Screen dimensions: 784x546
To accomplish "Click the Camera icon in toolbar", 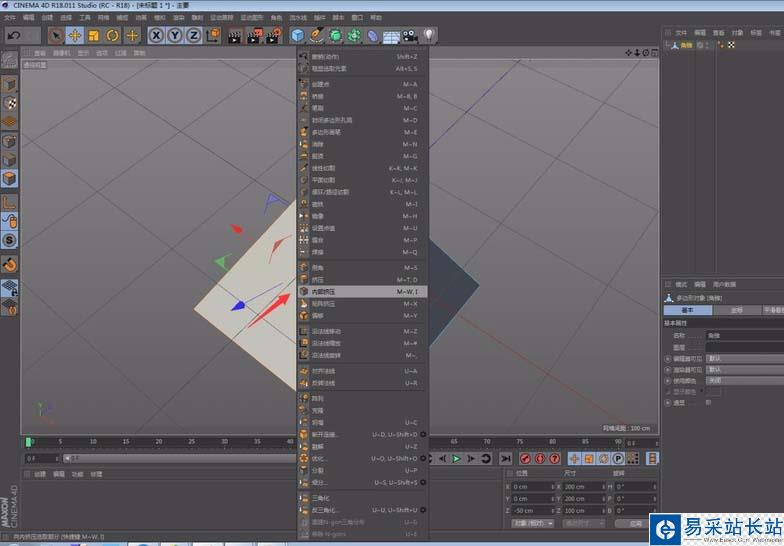I will pos(410,36).
